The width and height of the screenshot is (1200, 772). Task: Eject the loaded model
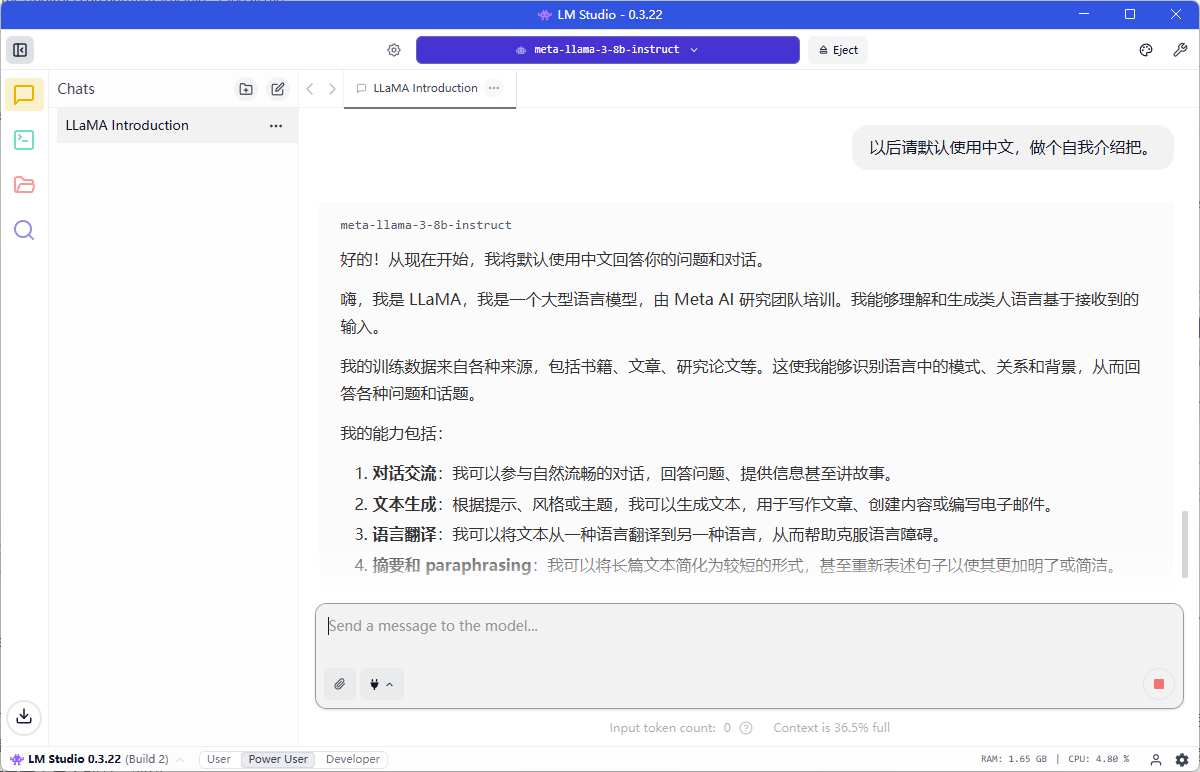838,50
